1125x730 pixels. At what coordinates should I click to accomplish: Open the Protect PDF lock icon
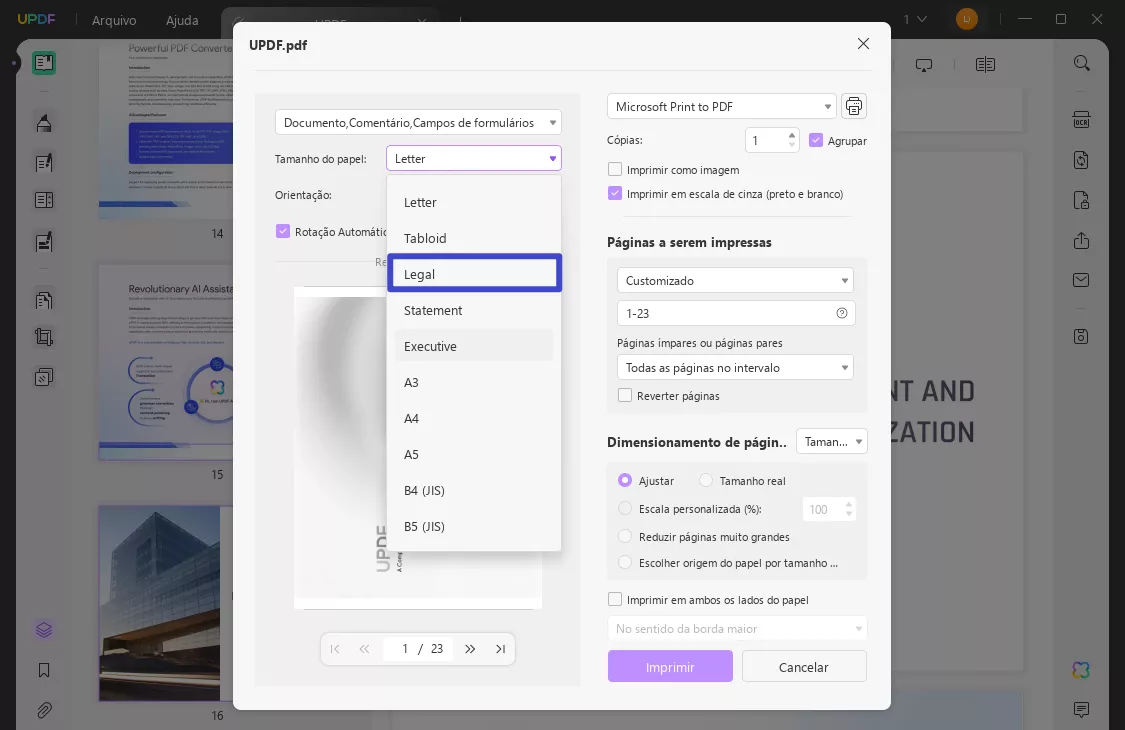pos(1081,200)
